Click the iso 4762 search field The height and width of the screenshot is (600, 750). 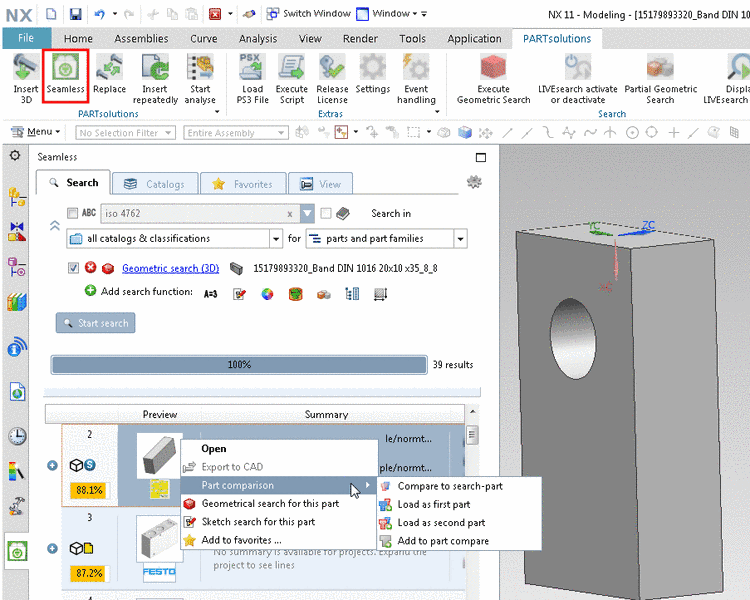[200, 213]
